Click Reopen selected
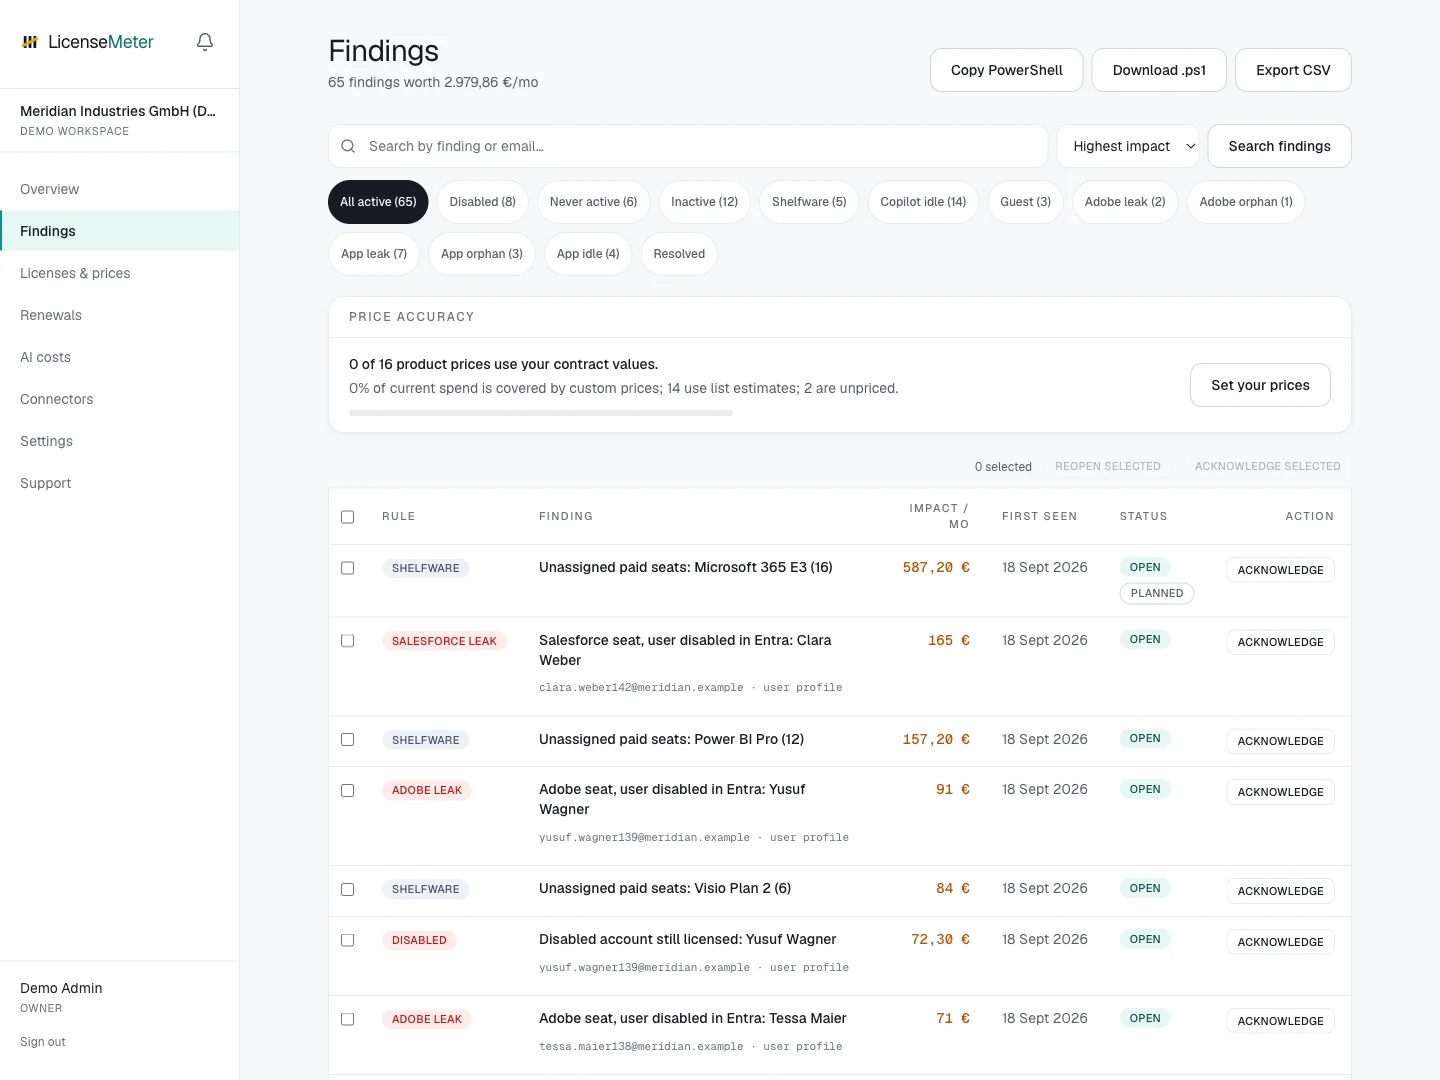Viewport: 1440px width, 1080px height. point(1108,467)
